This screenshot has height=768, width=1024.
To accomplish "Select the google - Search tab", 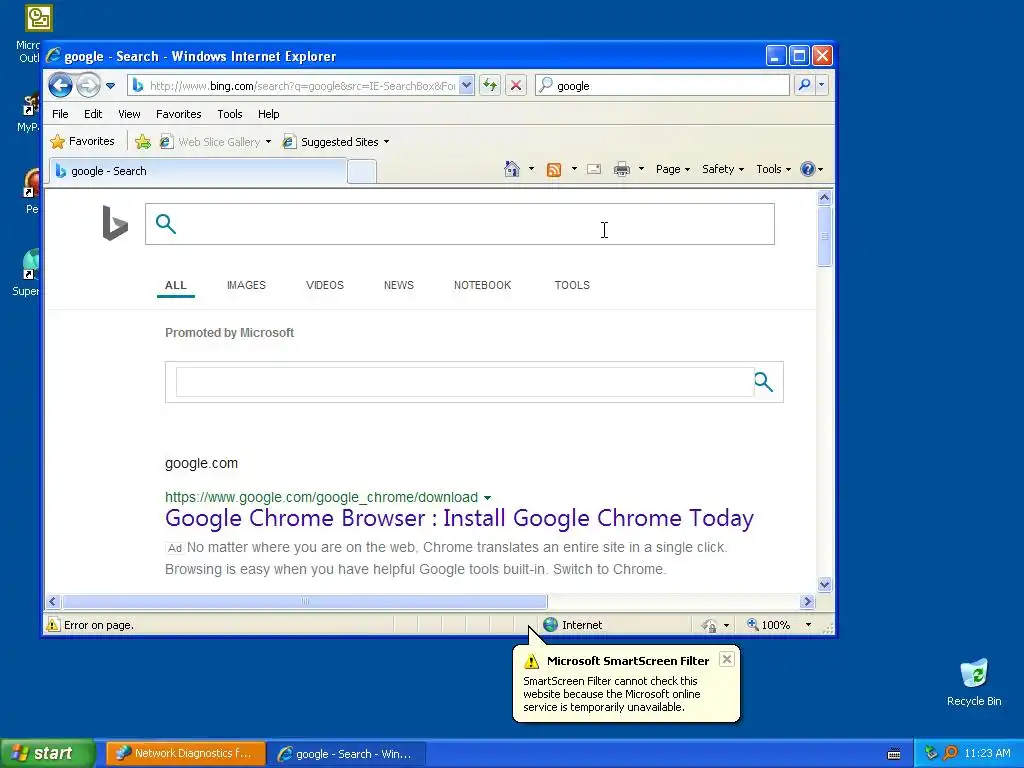I will point(198,171).
